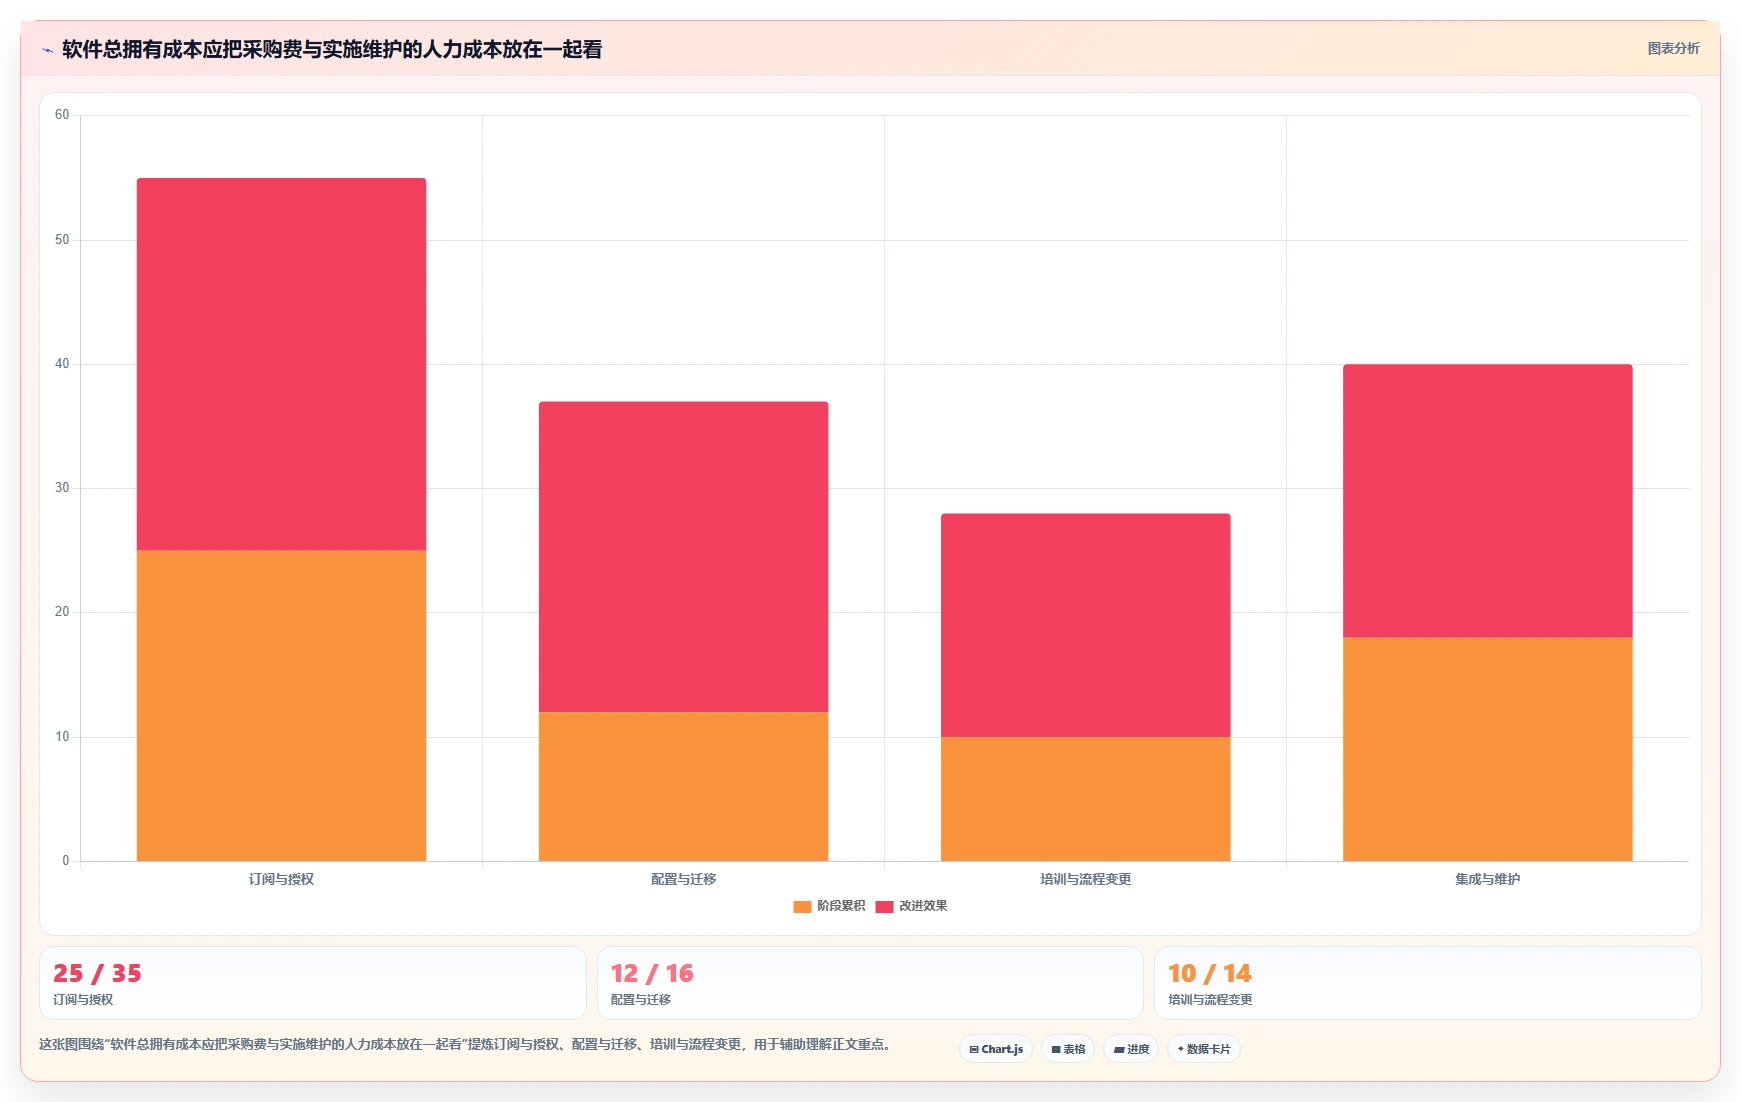This screenshot has width=1741, height=1102.
Task: Click the 数据卡片 tag icon
Action: 1180,1049
